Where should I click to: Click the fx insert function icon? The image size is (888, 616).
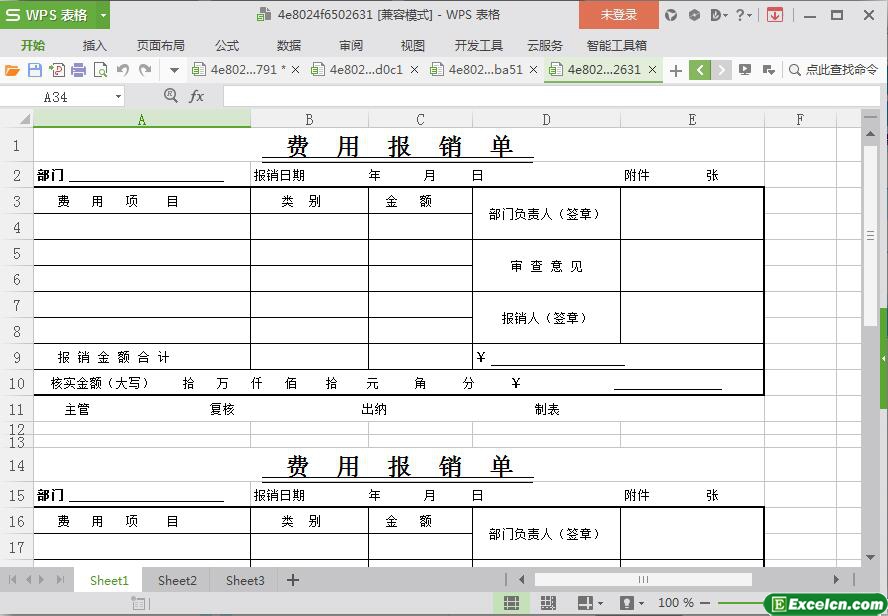point(196,96)
